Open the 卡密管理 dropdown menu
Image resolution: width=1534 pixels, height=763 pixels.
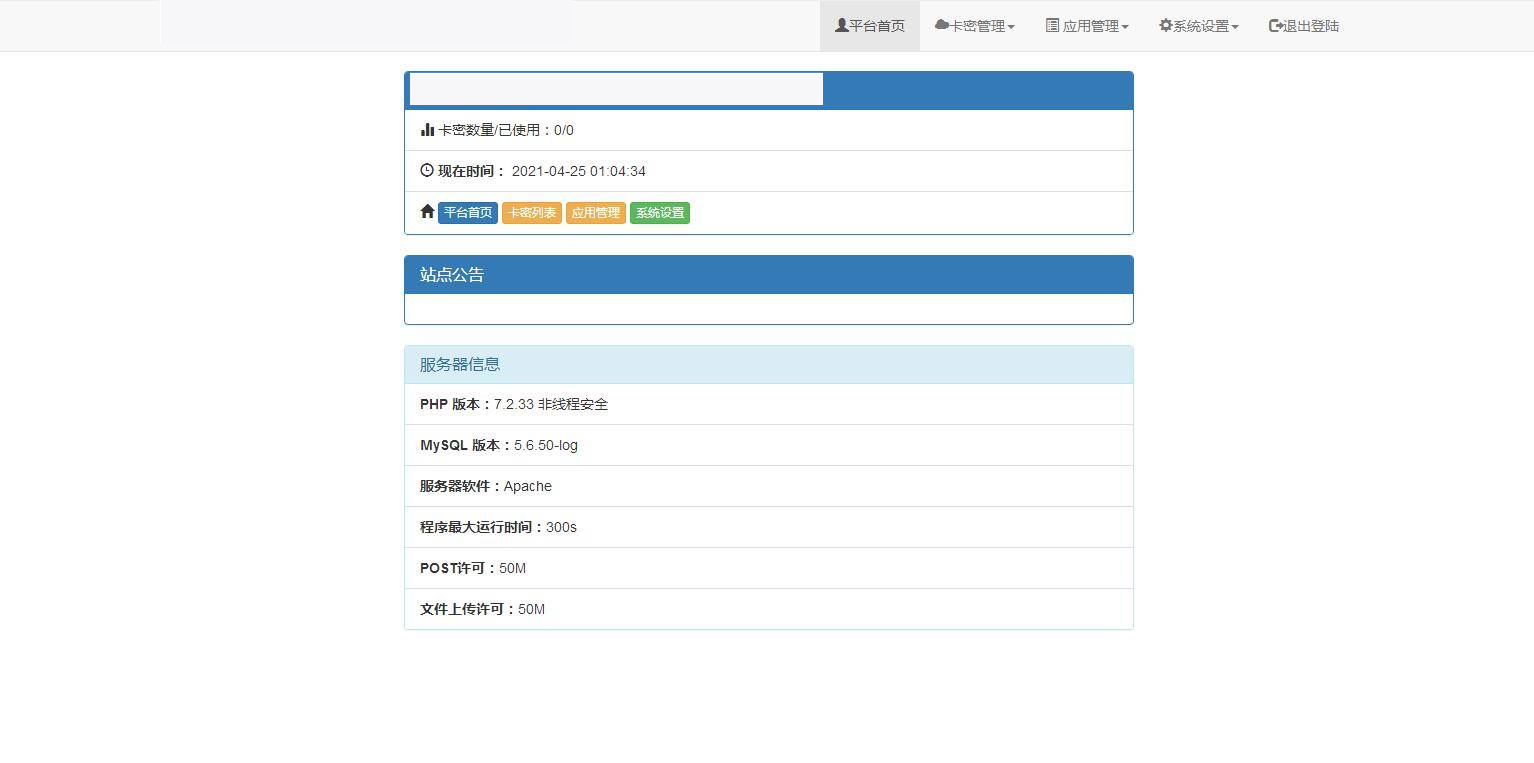974,25
